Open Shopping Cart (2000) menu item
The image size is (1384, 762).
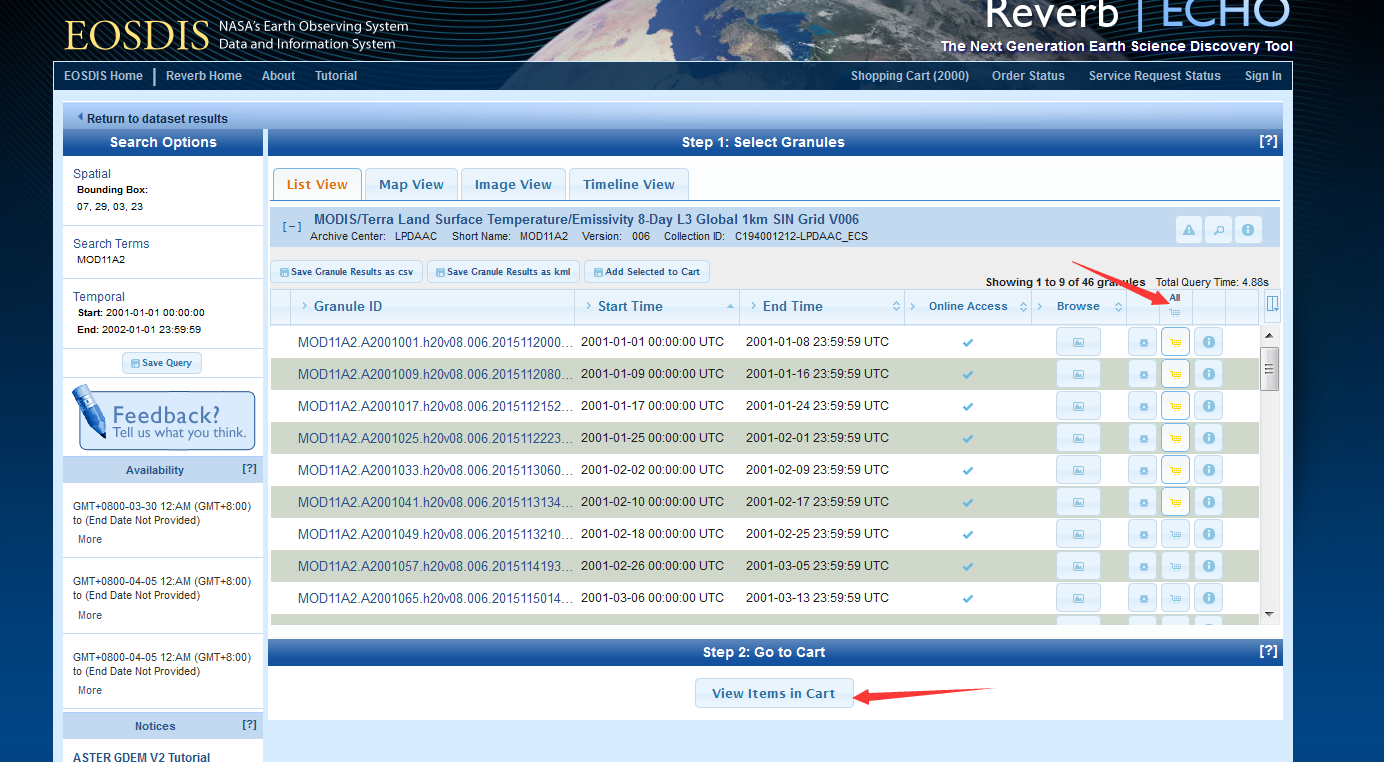pos(910,76)
